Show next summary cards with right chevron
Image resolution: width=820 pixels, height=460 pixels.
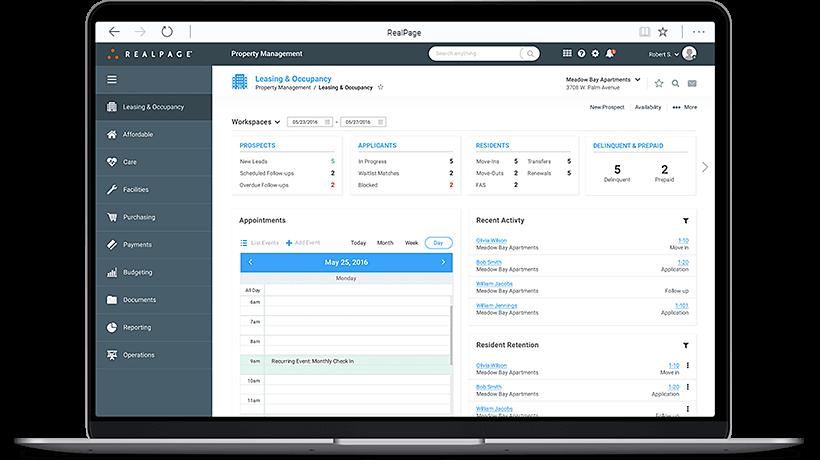point(705,167)
